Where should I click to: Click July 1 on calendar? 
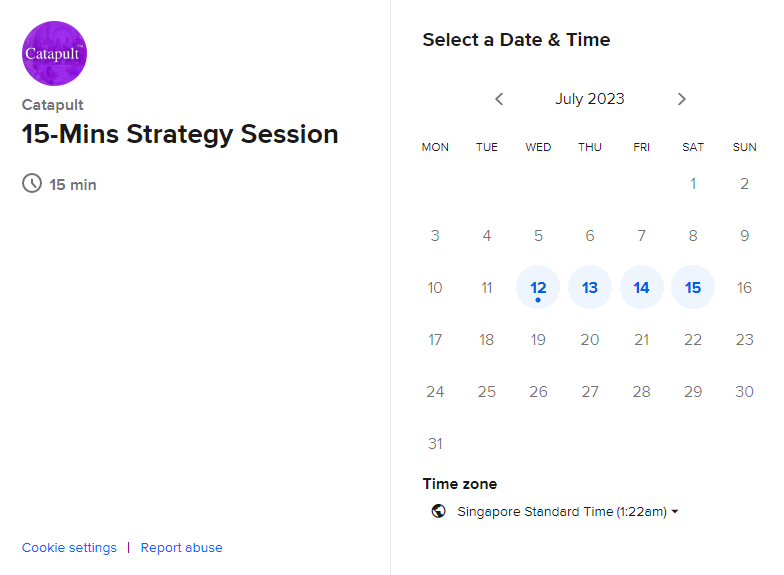click(x=693, y=184)
